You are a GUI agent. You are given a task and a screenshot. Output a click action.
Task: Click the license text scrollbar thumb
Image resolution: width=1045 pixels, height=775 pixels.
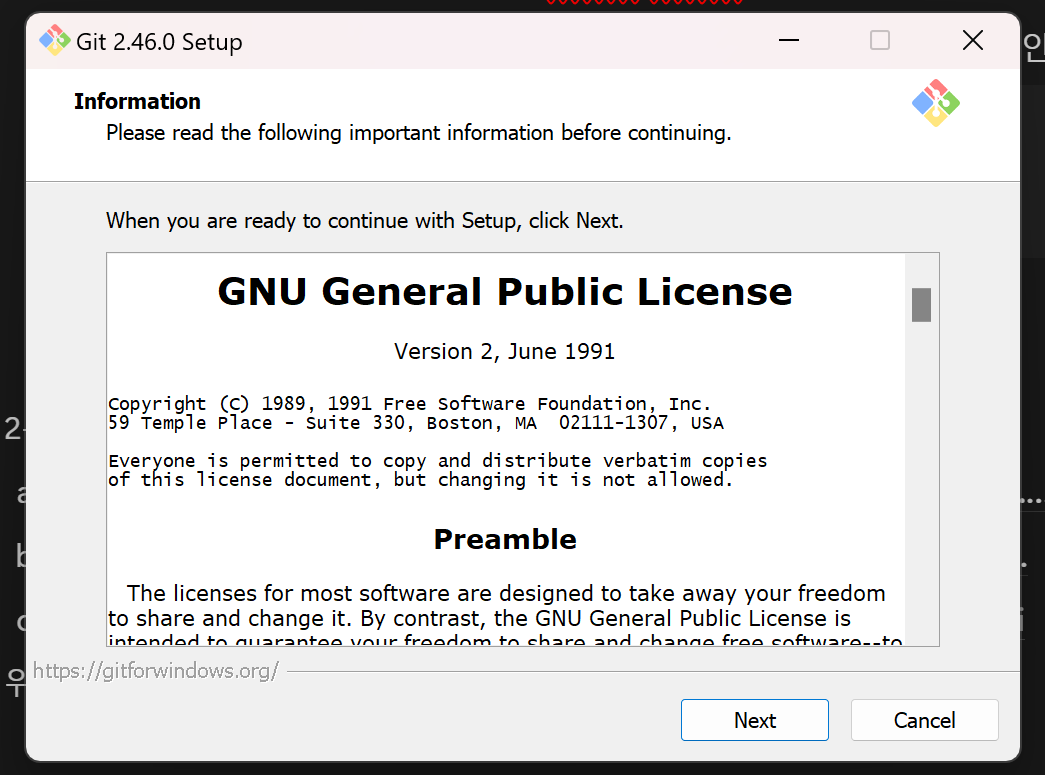[921, 305]
